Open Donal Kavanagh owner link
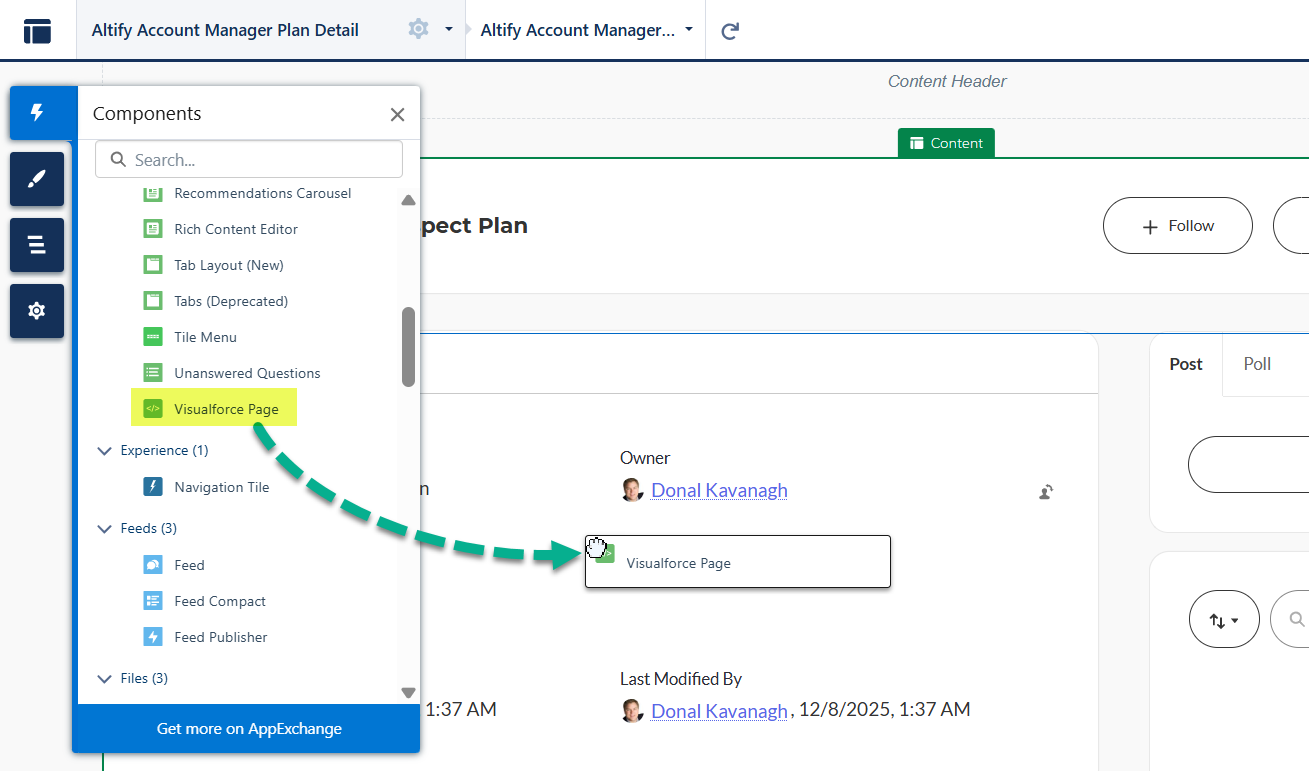Screen dimensions: 1309x771 (x=719, y=490)
